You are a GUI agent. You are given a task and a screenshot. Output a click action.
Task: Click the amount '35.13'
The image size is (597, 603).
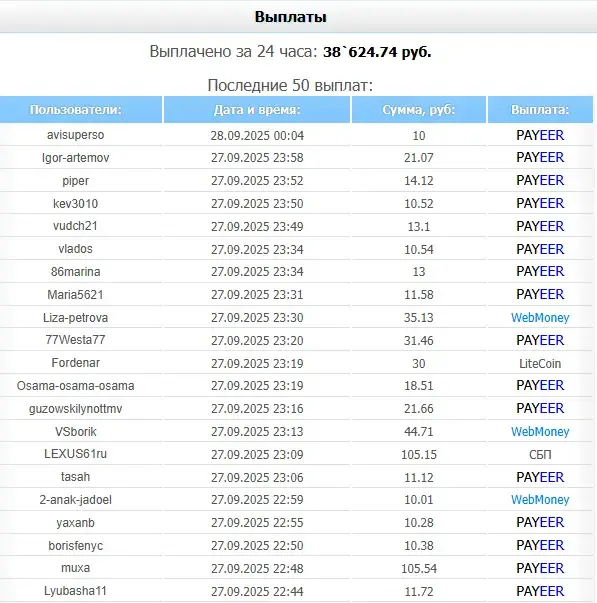click(419, 318)
